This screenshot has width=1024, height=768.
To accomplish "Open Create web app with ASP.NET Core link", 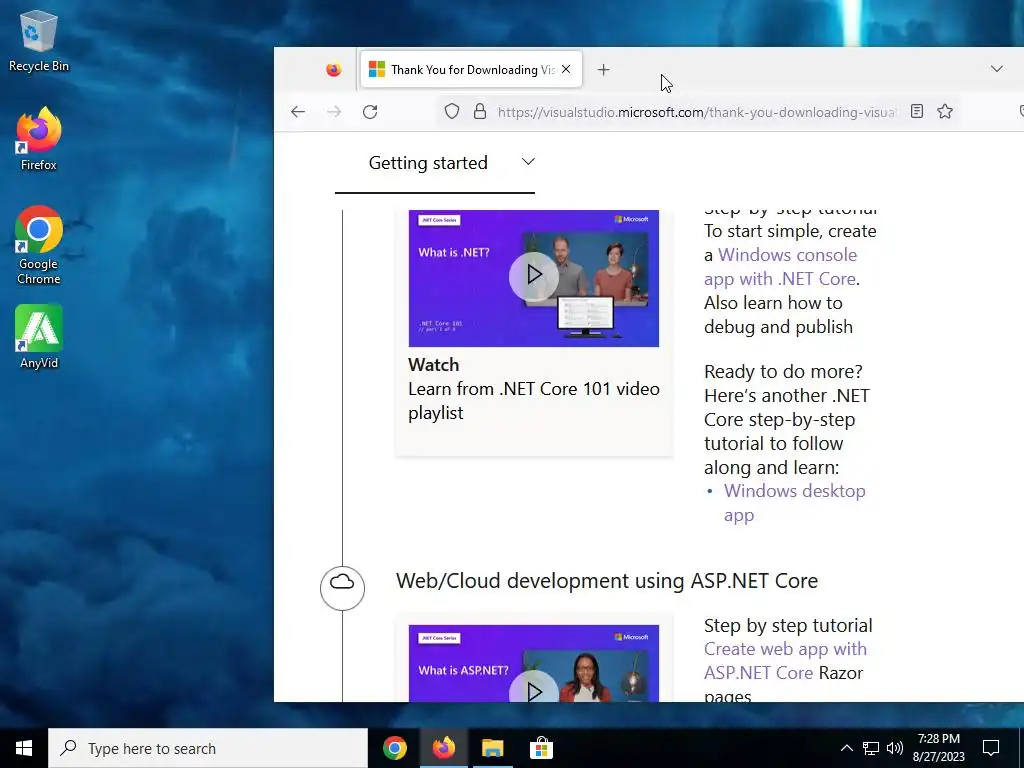I will pyautogui.click(x=786, y=660).
